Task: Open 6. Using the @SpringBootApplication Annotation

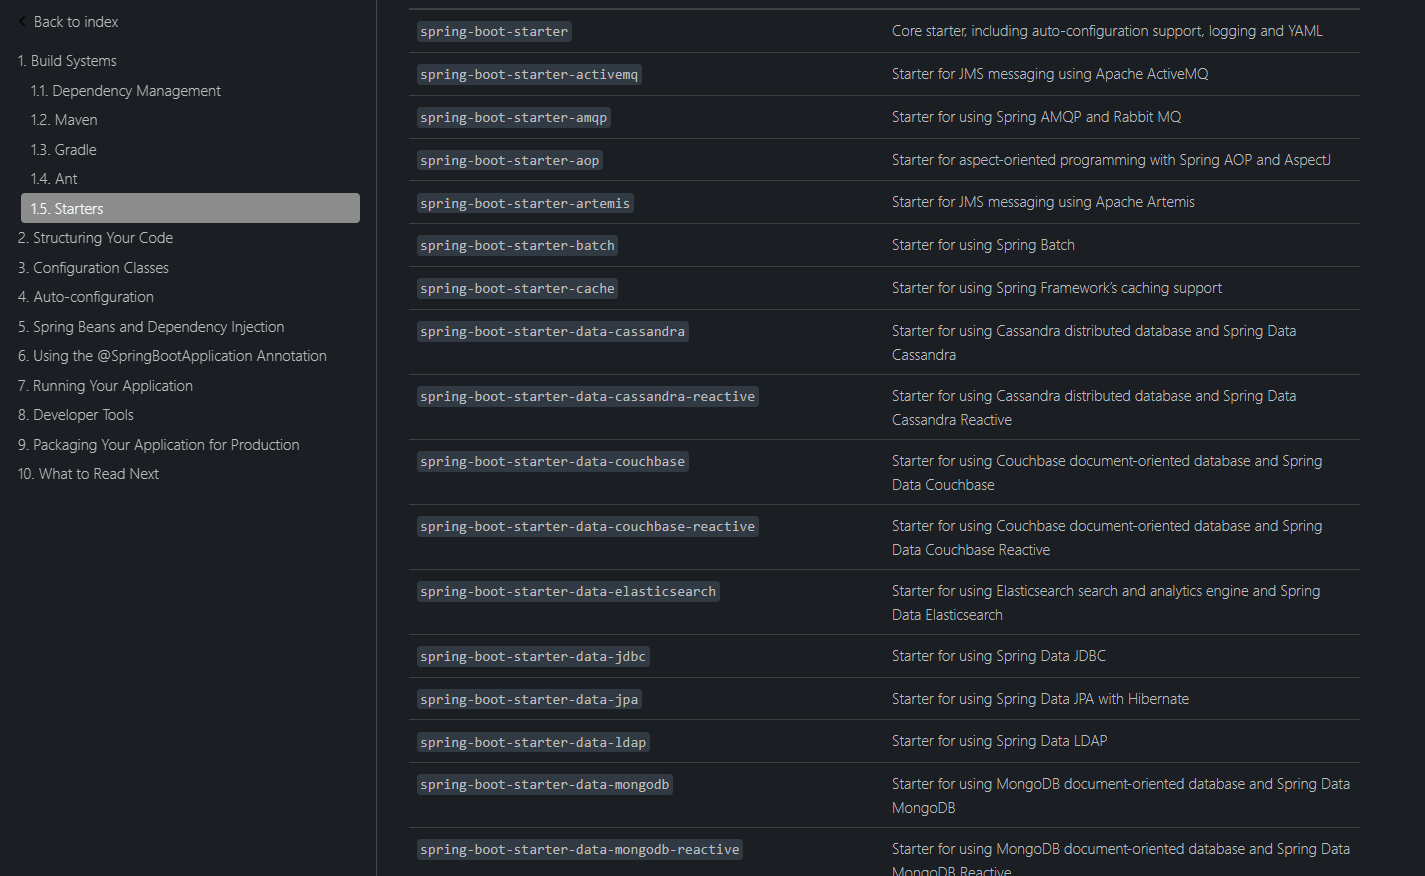Action: pos(172,356)
